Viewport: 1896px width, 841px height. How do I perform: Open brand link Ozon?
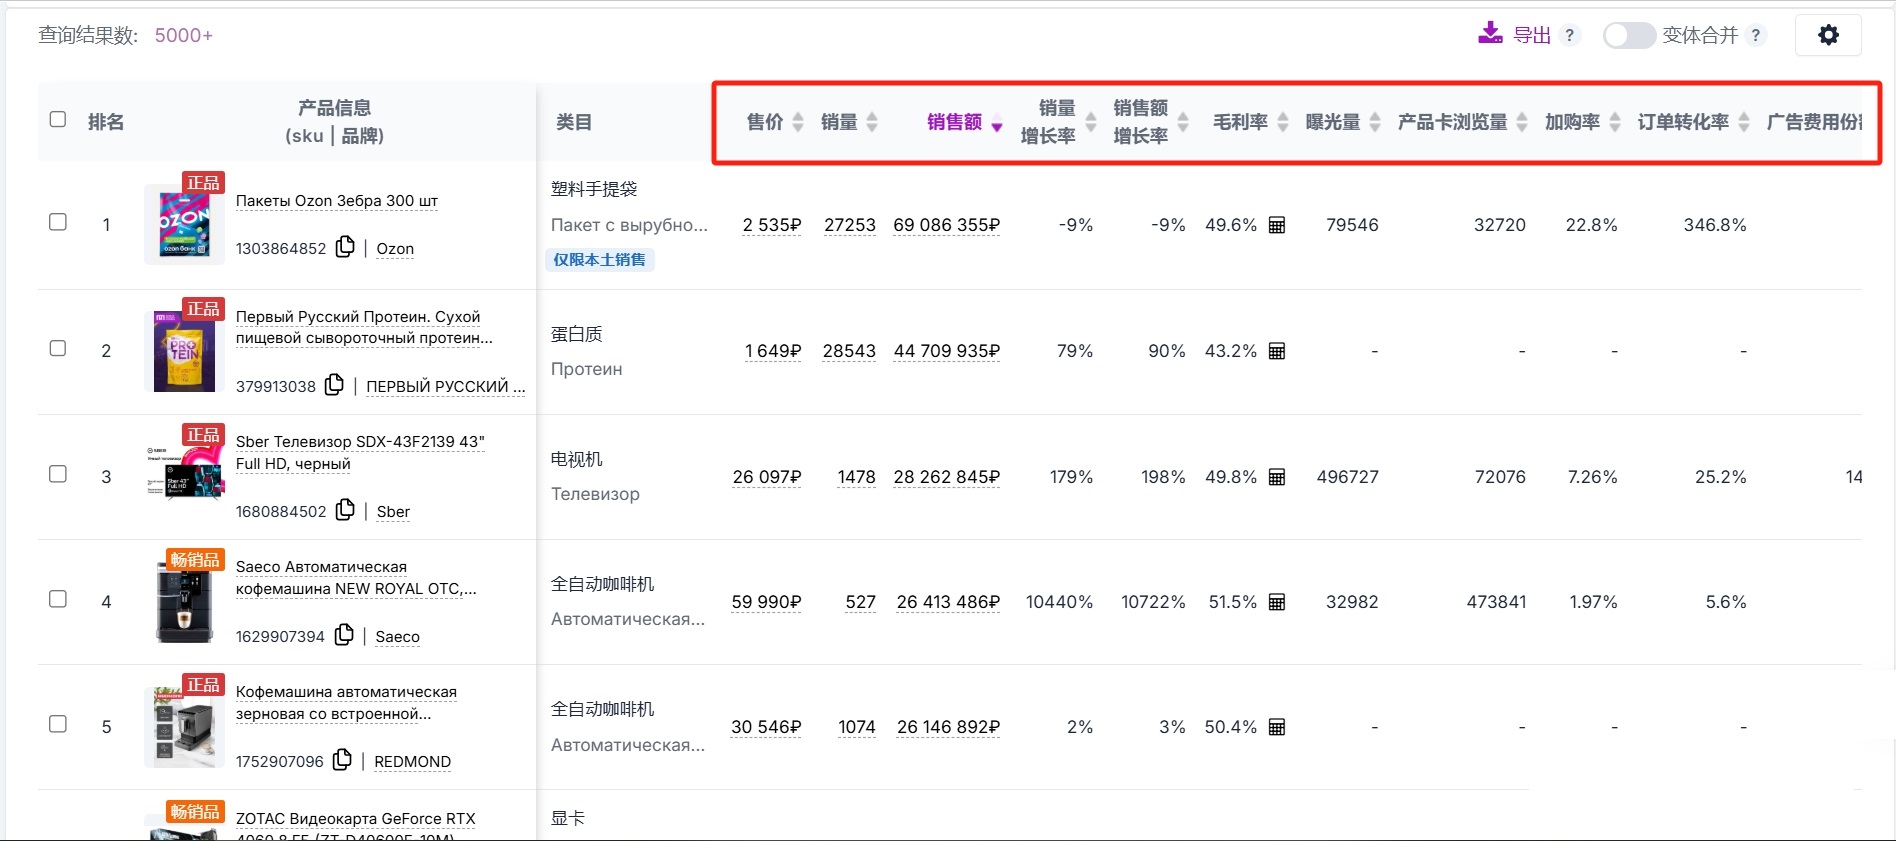click(x=395, y=249)
